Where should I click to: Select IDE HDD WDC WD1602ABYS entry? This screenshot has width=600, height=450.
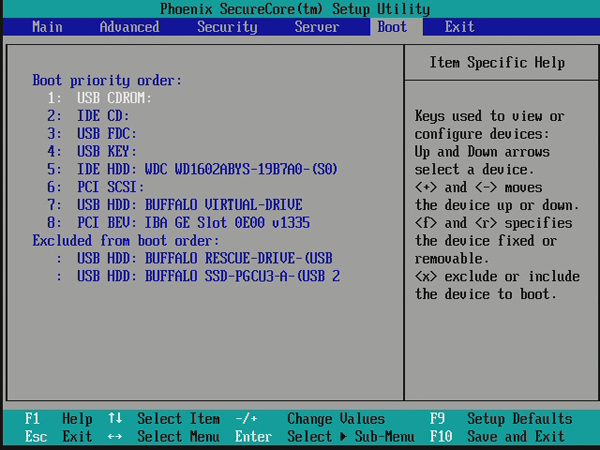(x=192, y=169)
